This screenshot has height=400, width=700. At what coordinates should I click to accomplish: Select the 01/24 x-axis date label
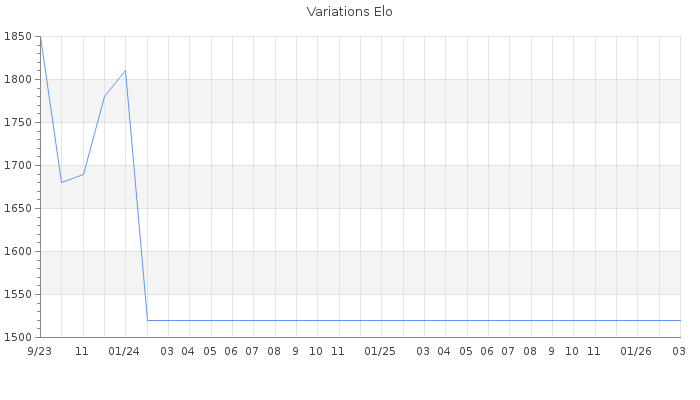(124, 352)
